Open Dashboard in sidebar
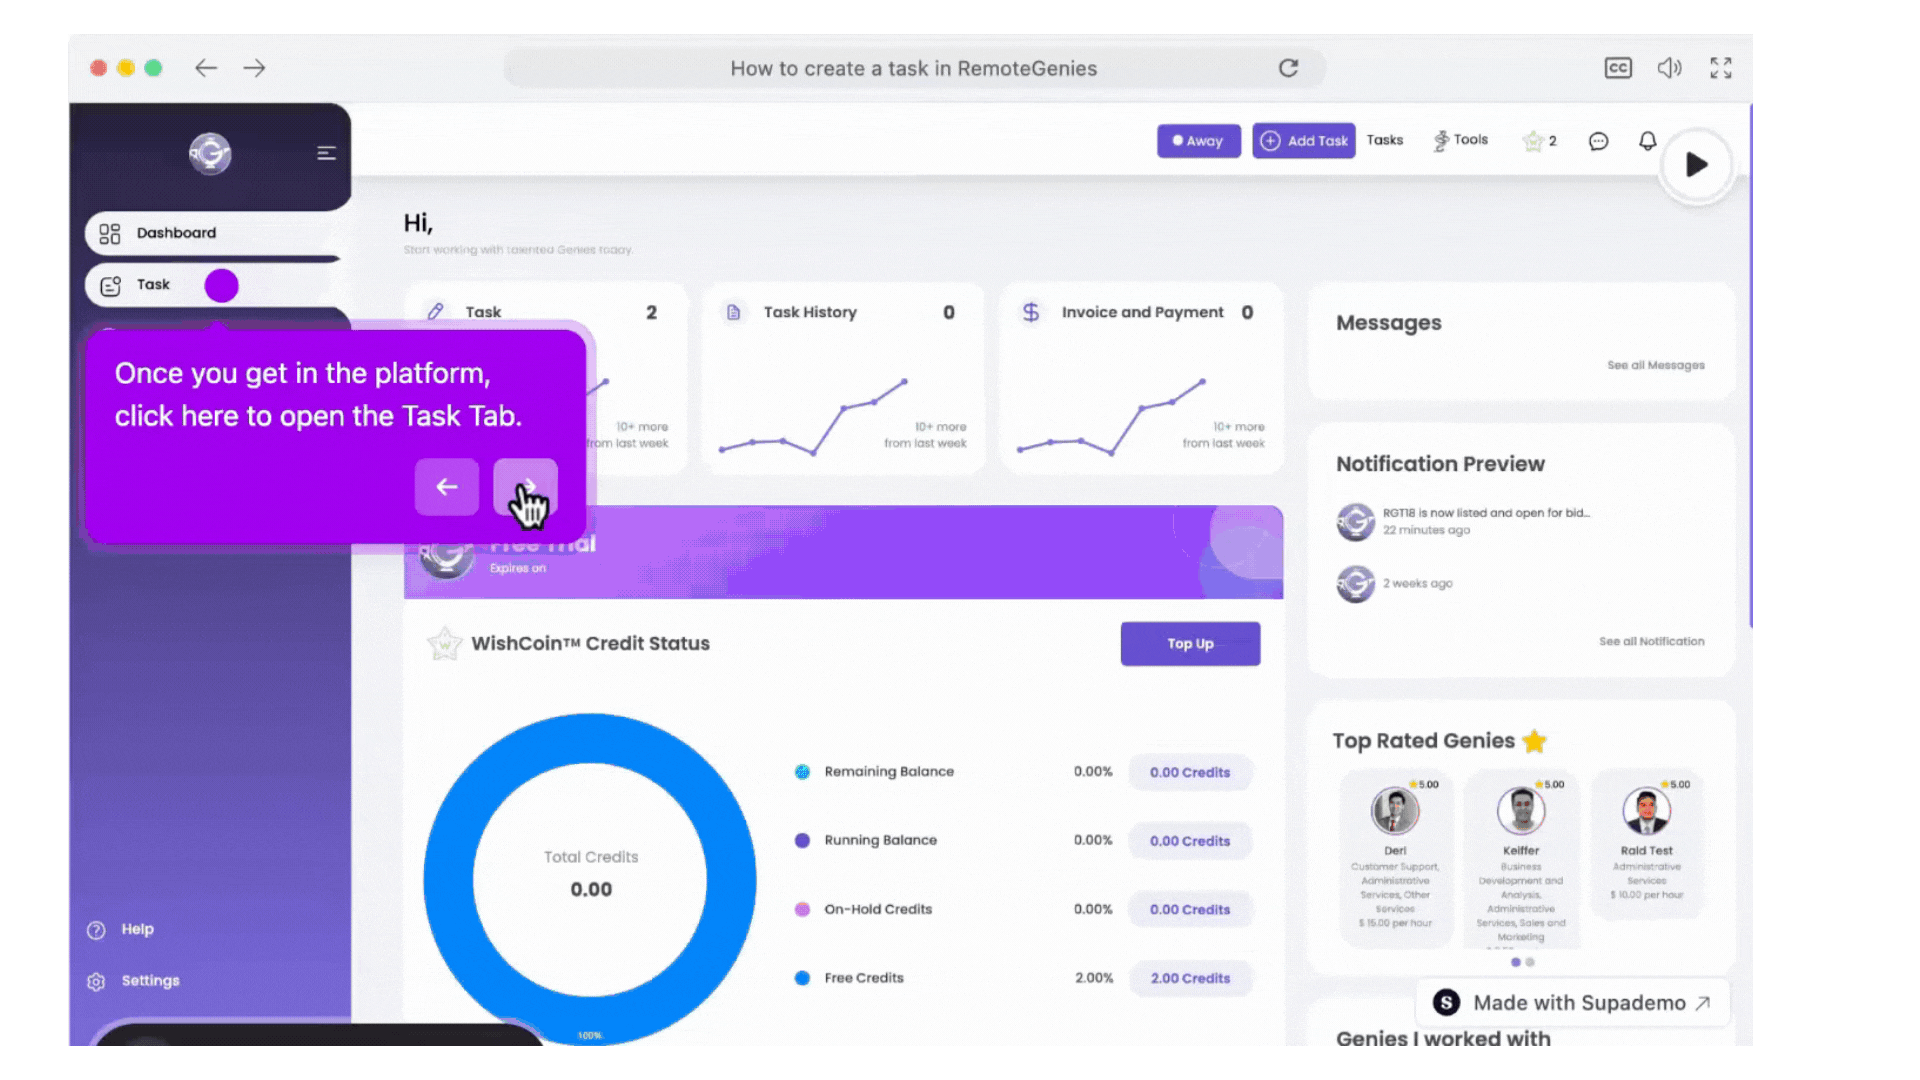The height and width of the screenshot is (1080, 1920). tap(213, 233)
